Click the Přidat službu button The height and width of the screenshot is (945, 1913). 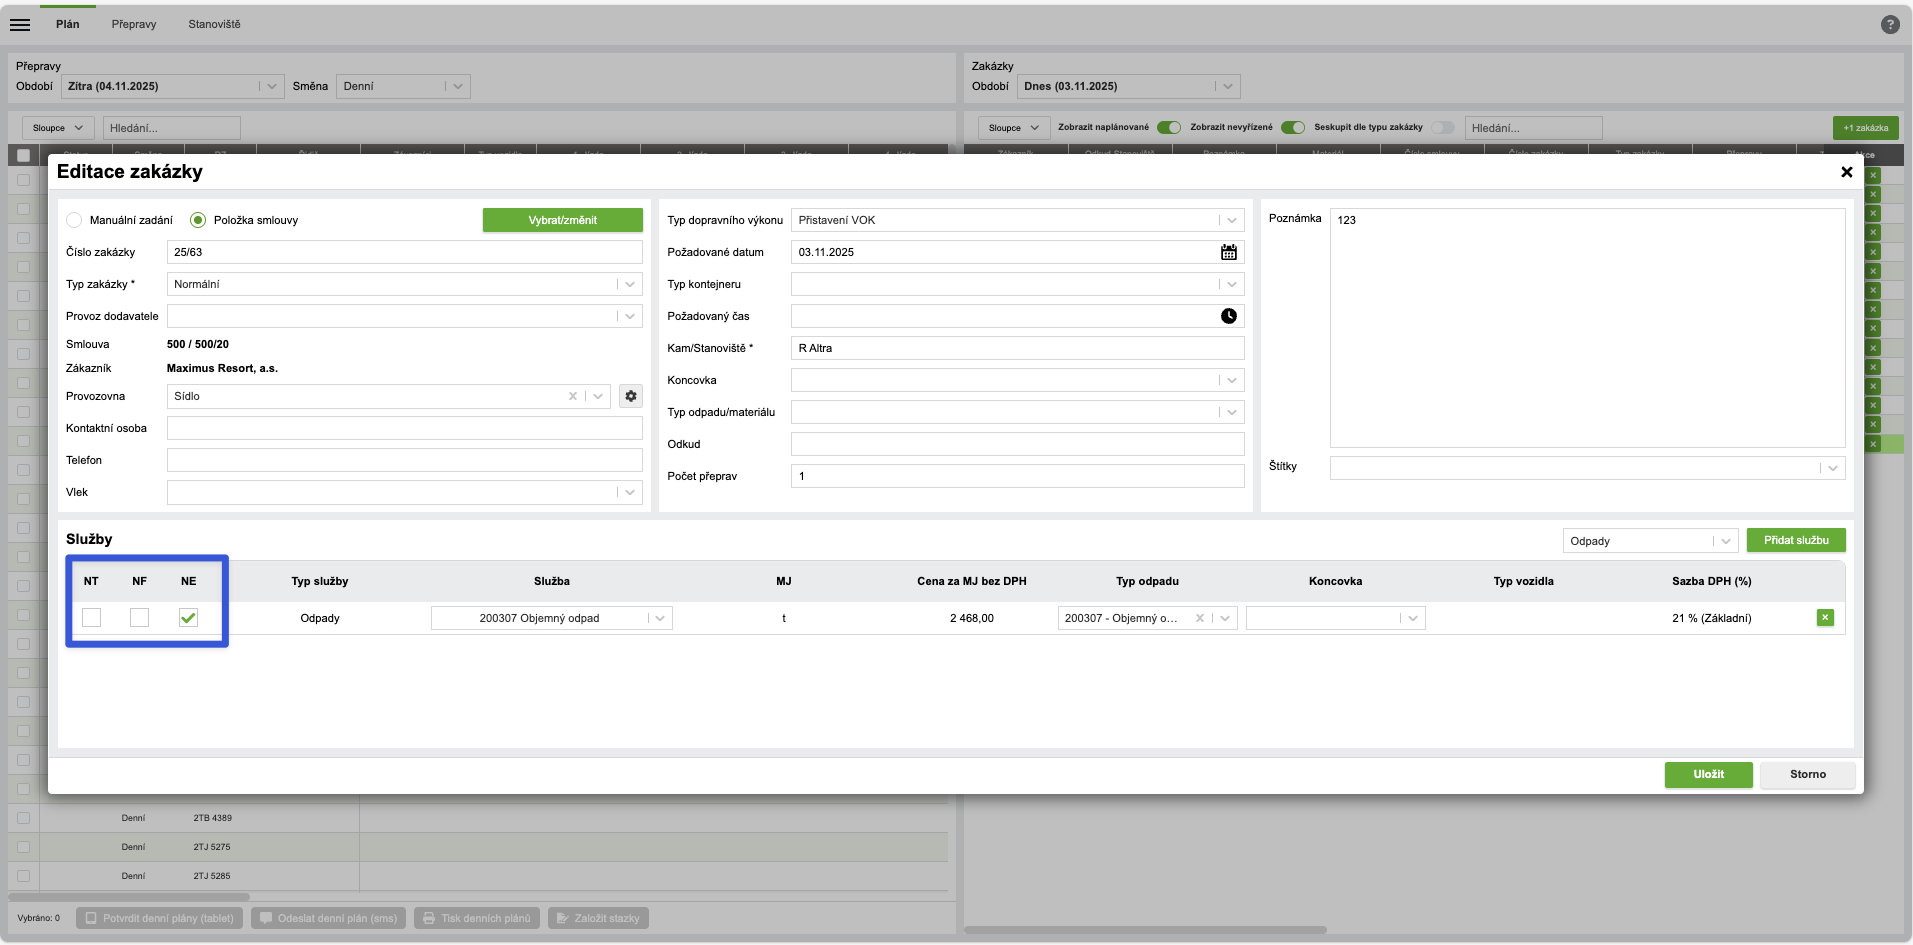[x=1796, y=541]
